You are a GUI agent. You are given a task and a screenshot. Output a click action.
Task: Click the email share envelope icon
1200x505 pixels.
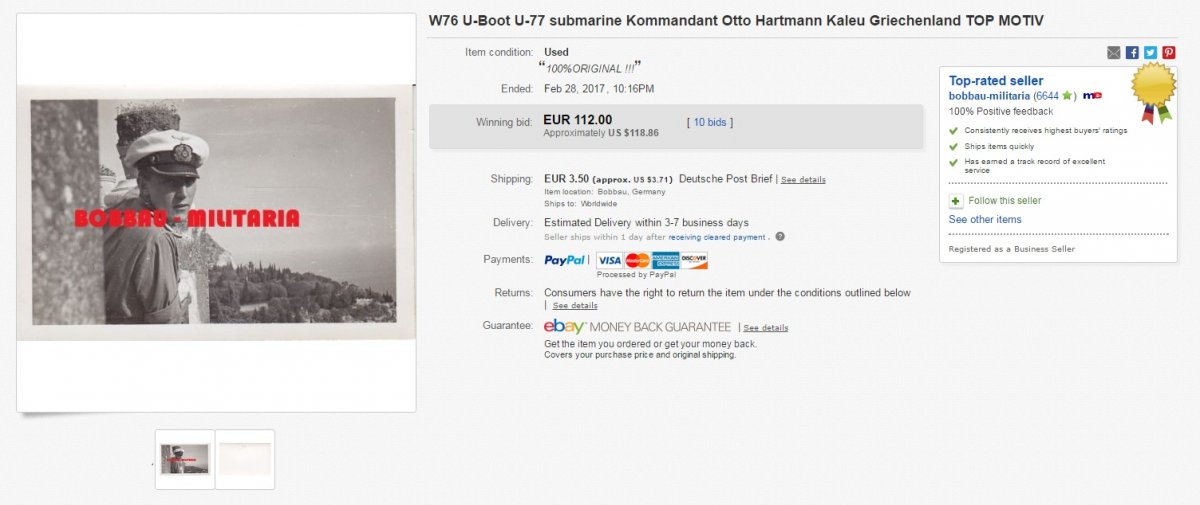pyautogui.click(x=1114, y=52)
